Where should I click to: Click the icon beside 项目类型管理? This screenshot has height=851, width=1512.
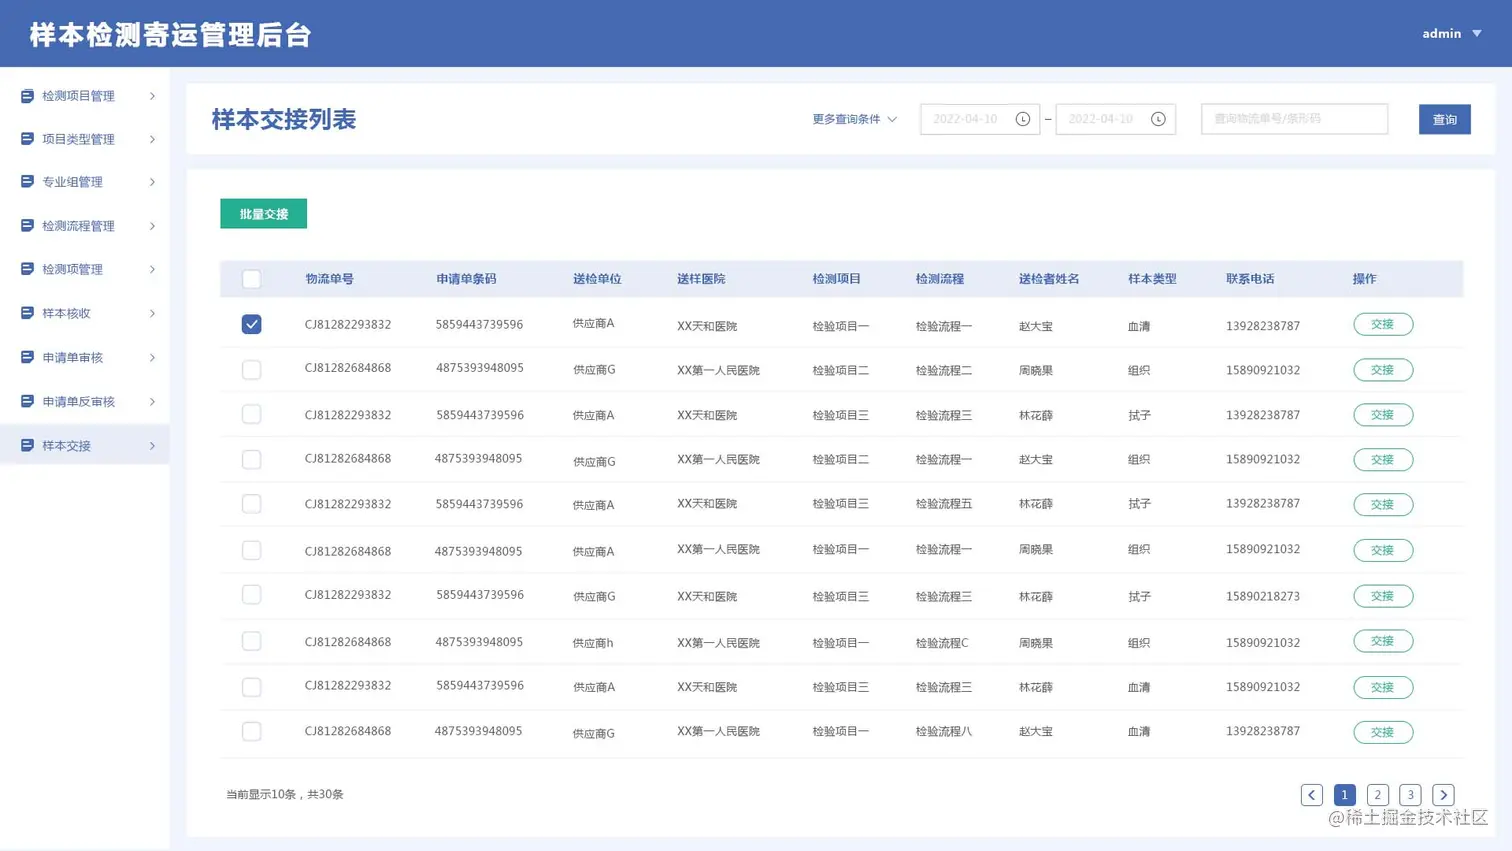(x=27, y=139)
